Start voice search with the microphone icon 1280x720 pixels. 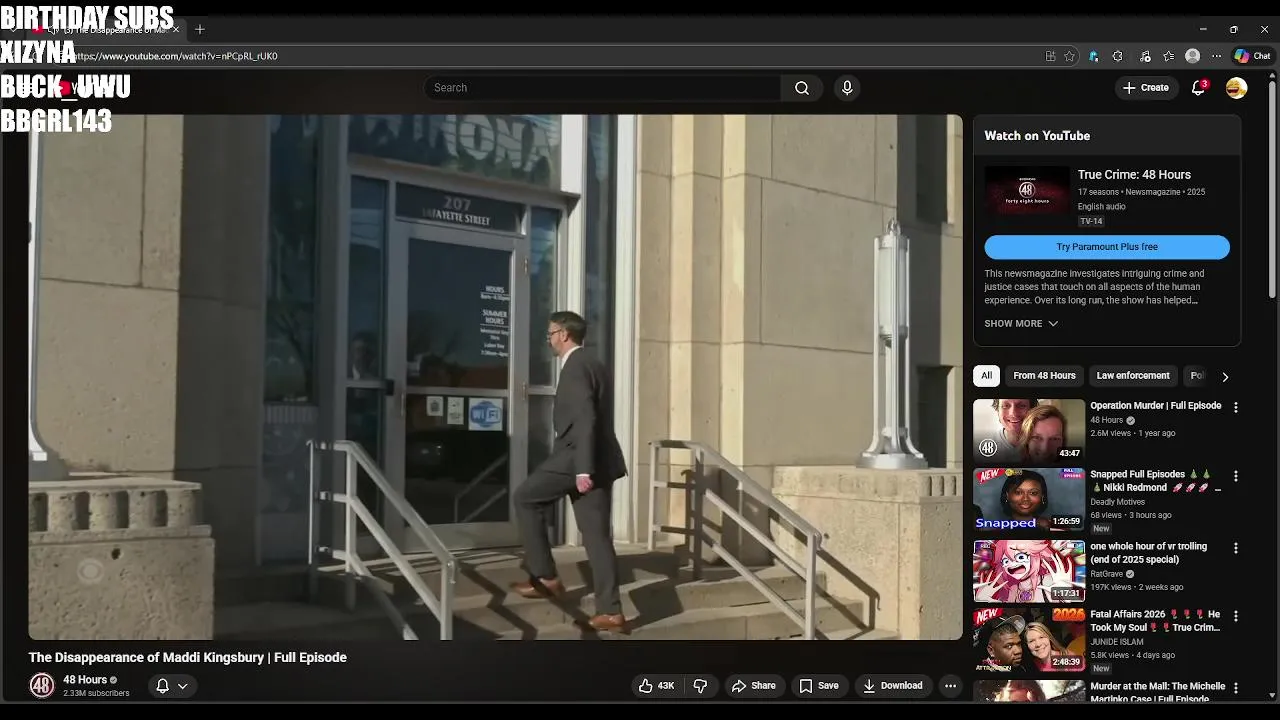[x=847, y=88]
